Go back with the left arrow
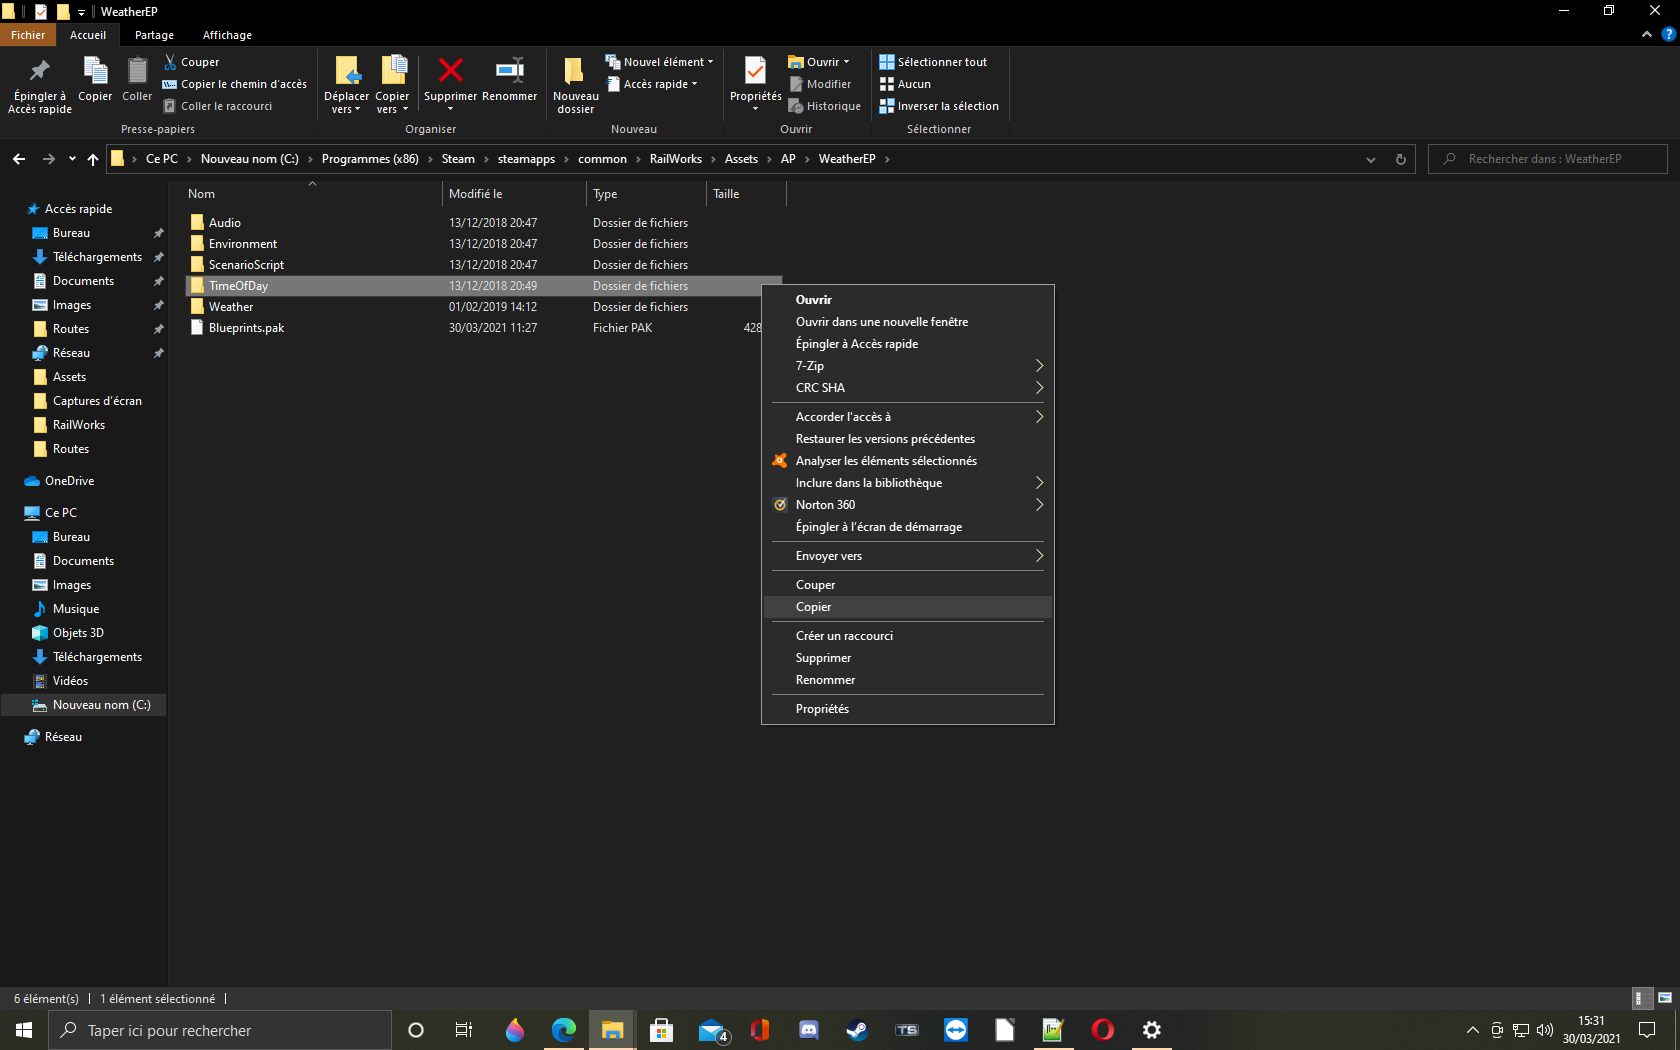The image size is (1680, 1050). click(x=19, y=159)
